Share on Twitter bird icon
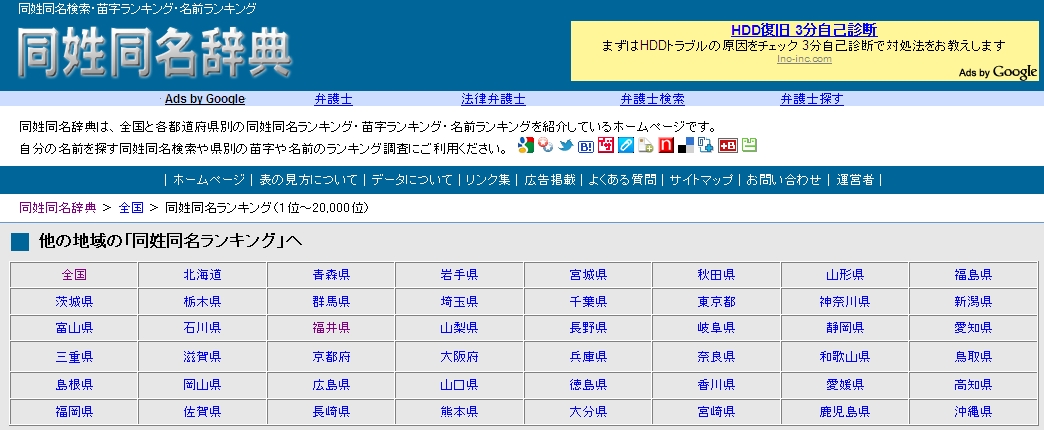 tap(566, 146)
